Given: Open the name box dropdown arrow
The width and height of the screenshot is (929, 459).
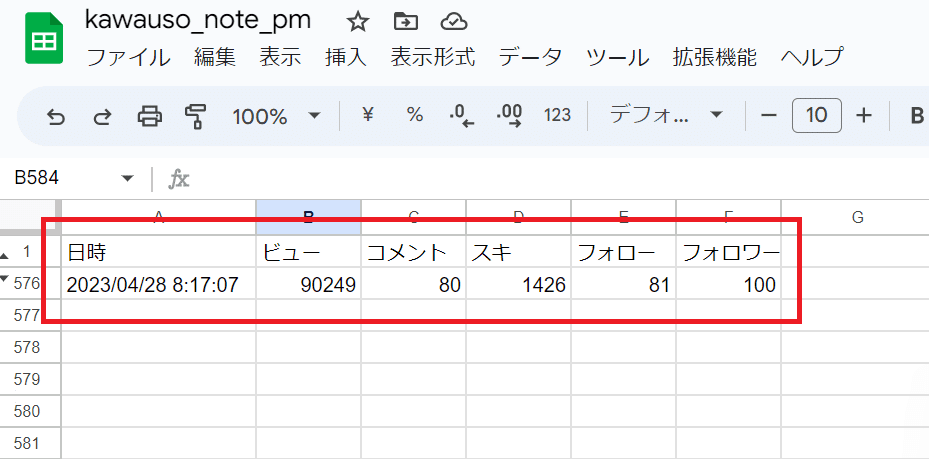Looking at the screenshot, I should tap(128, 179).
